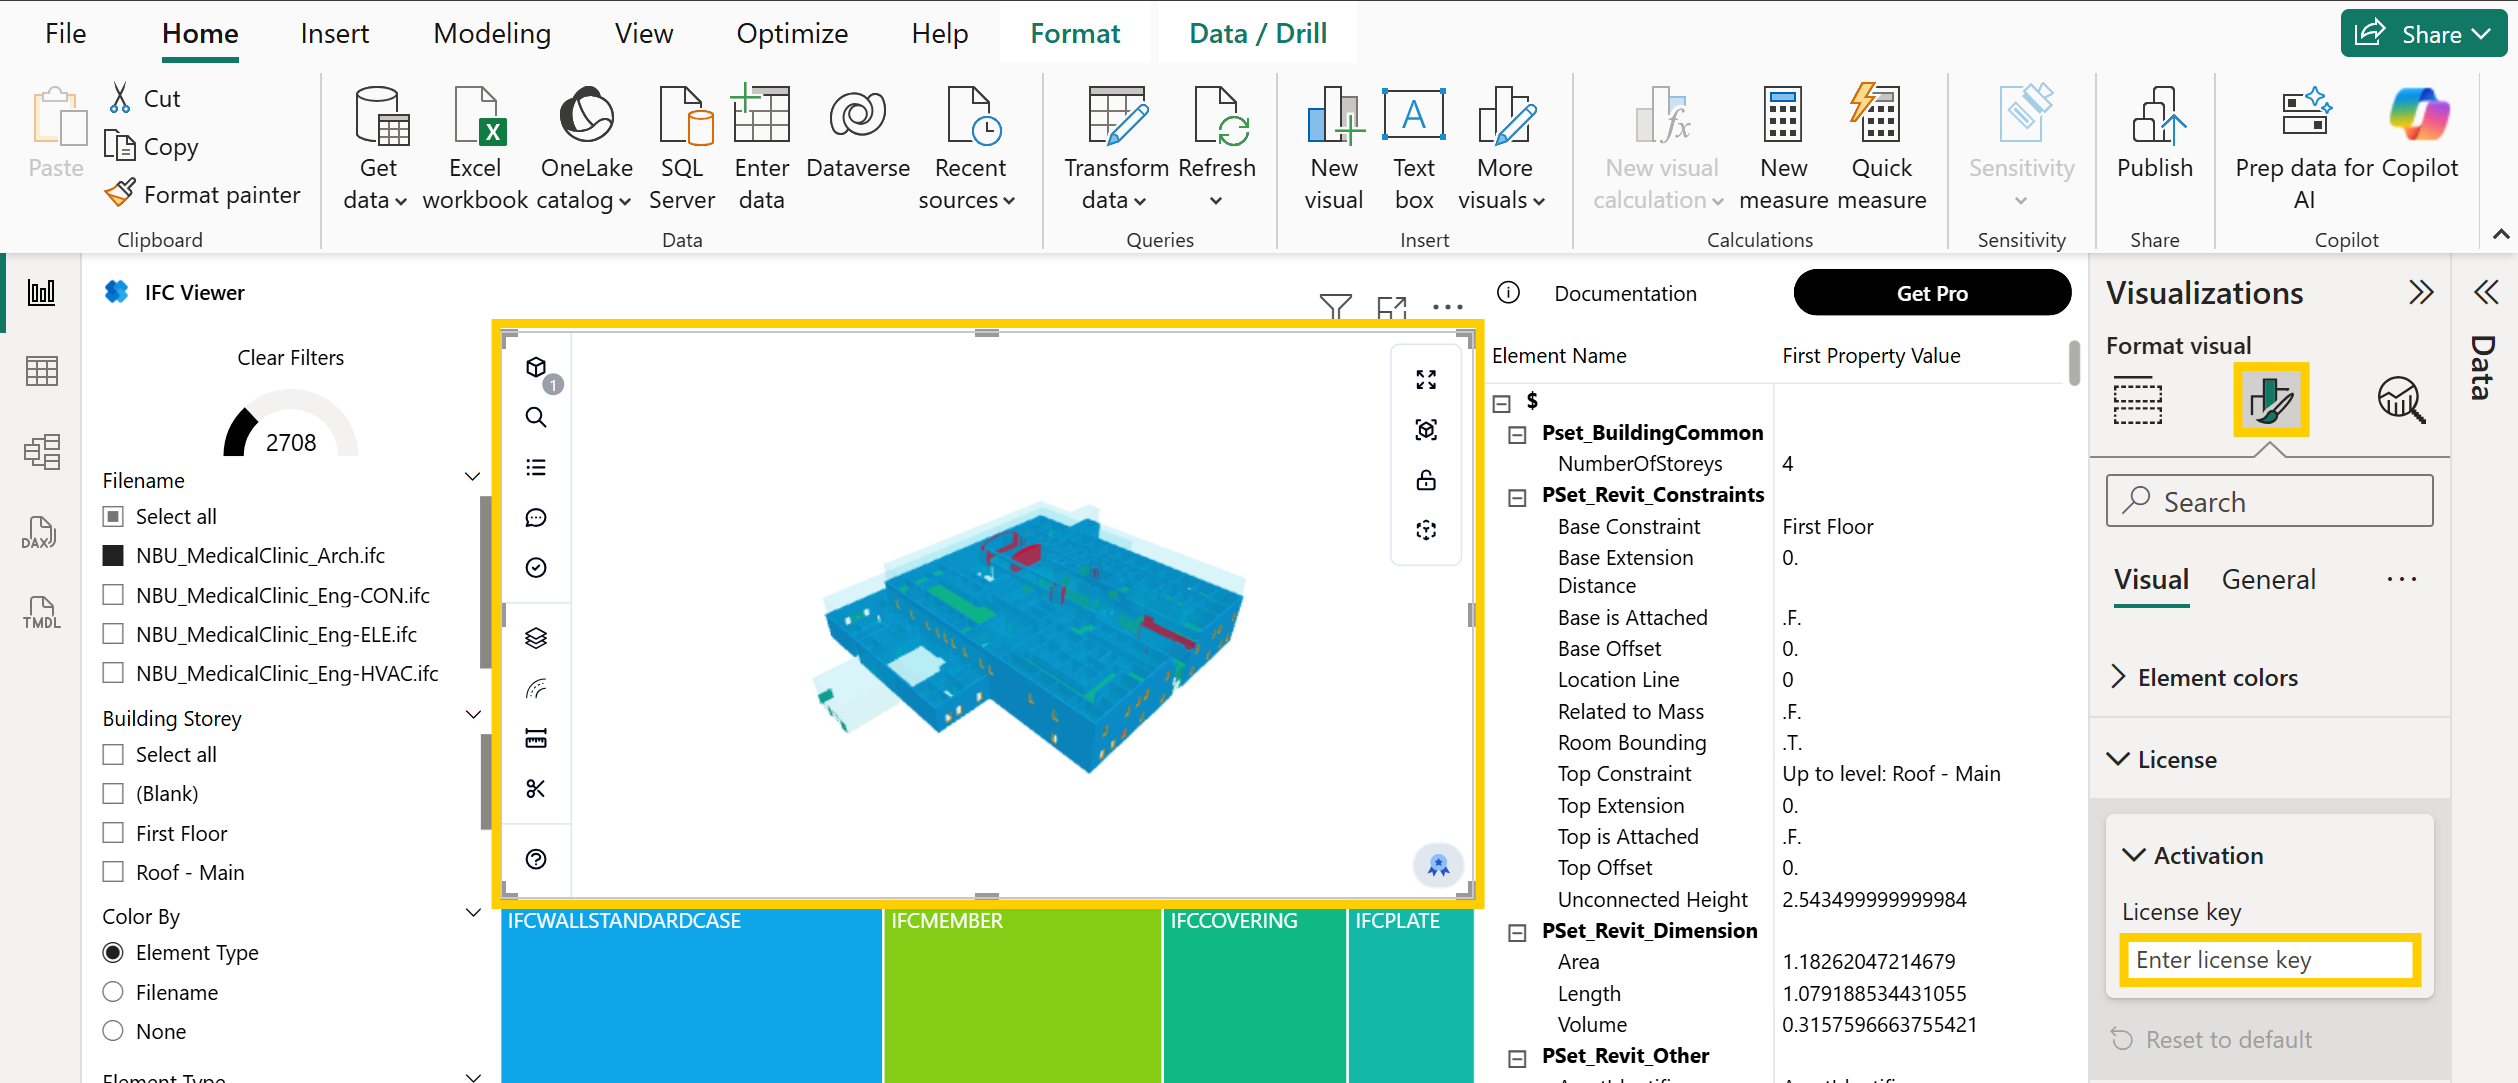Image resolution: width=2518 pixels, height=1083 pixels.
Task: Click the magnifier search icon in viewer toolbar
Action: click(536, 417)
